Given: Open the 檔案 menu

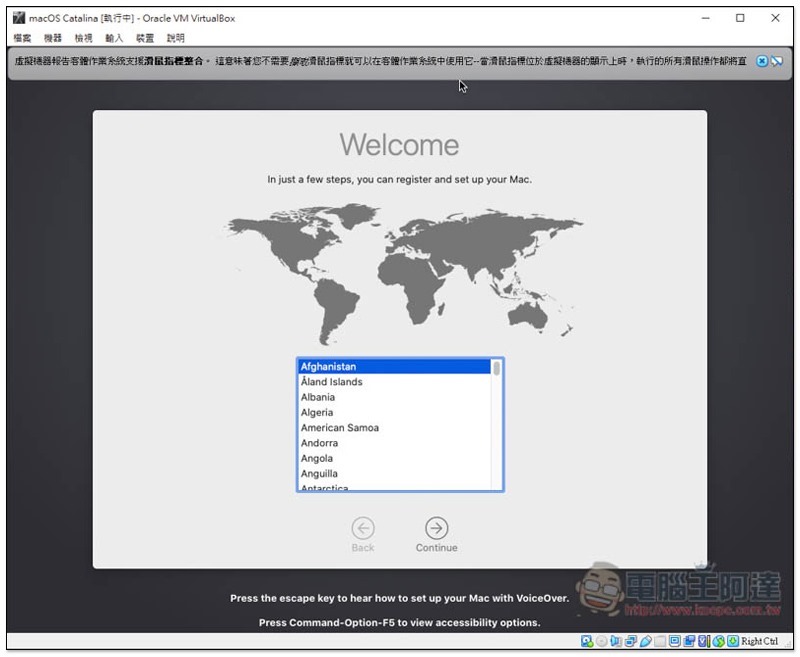Looking at the screenshot, I should (x=23, y=38).
